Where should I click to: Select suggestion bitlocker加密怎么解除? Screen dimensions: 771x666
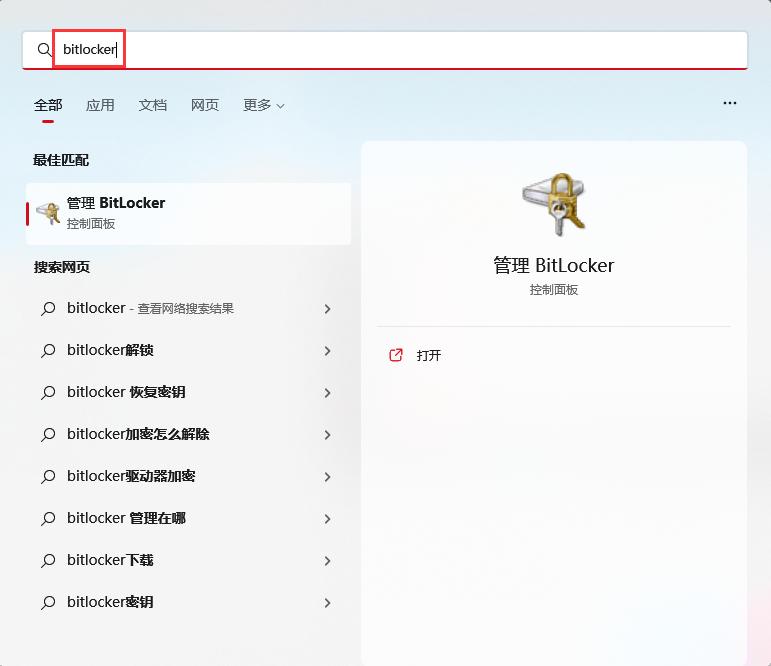[188, 434]
